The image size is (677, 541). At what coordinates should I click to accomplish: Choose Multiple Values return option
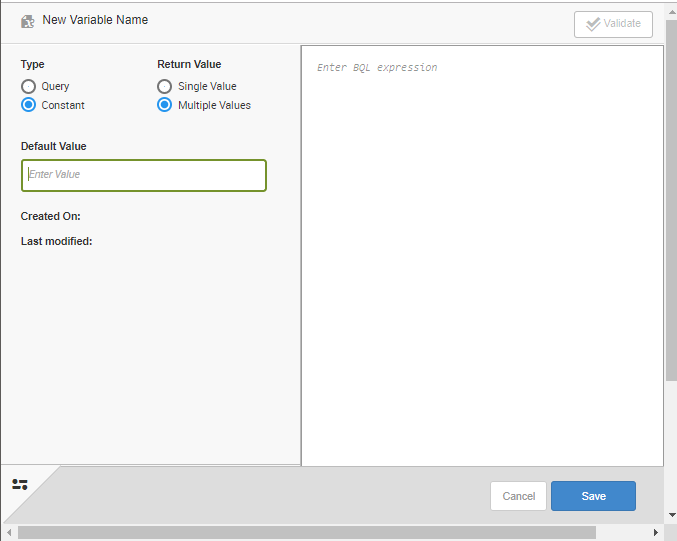(x=165, y=105)
